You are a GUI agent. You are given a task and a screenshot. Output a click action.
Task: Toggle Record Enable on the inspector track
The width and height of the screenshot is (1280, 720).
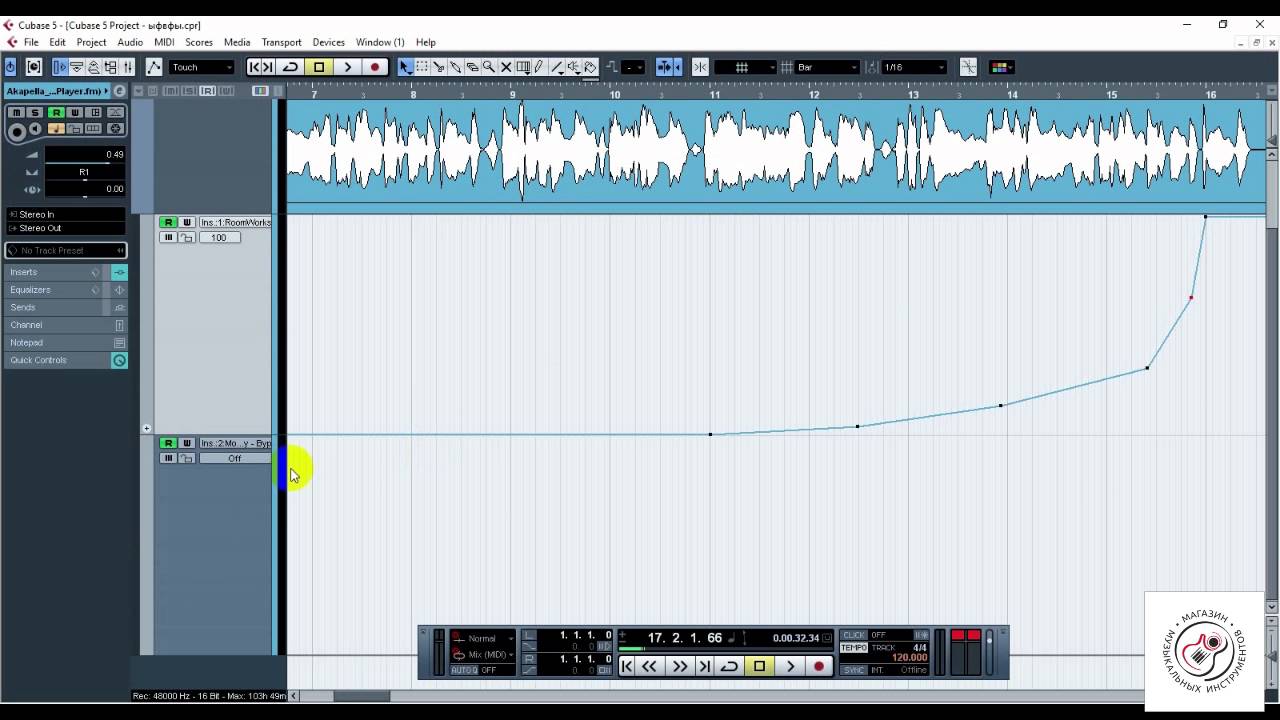coord(16,130)
